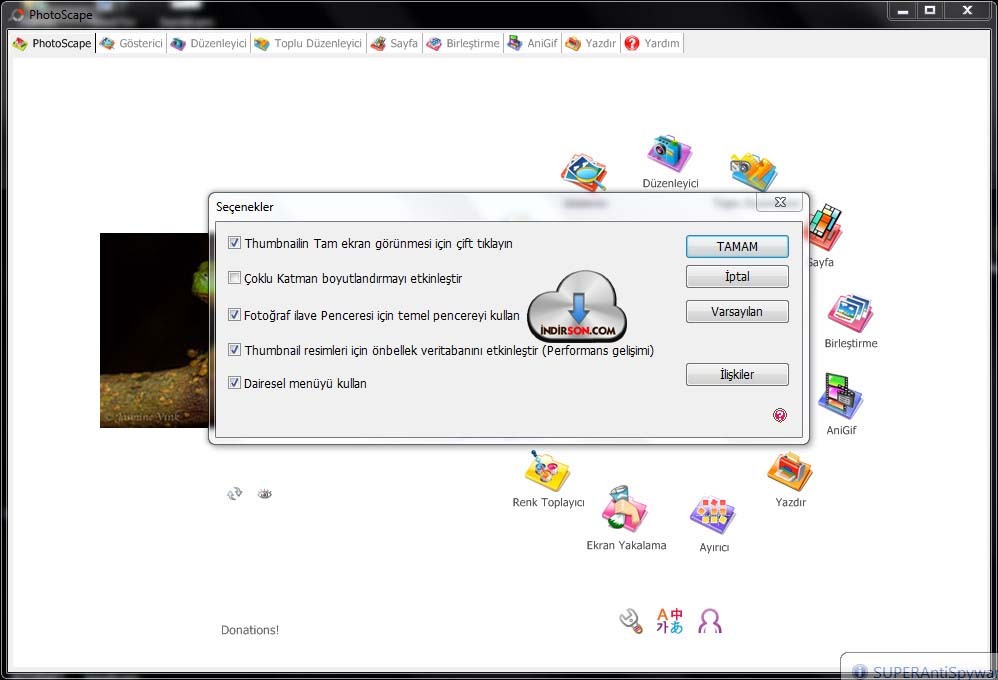The height and width of the screenshot is (680, 998).
Task: Open the AniGif icon in the circular menu
Action: point(840,396)
